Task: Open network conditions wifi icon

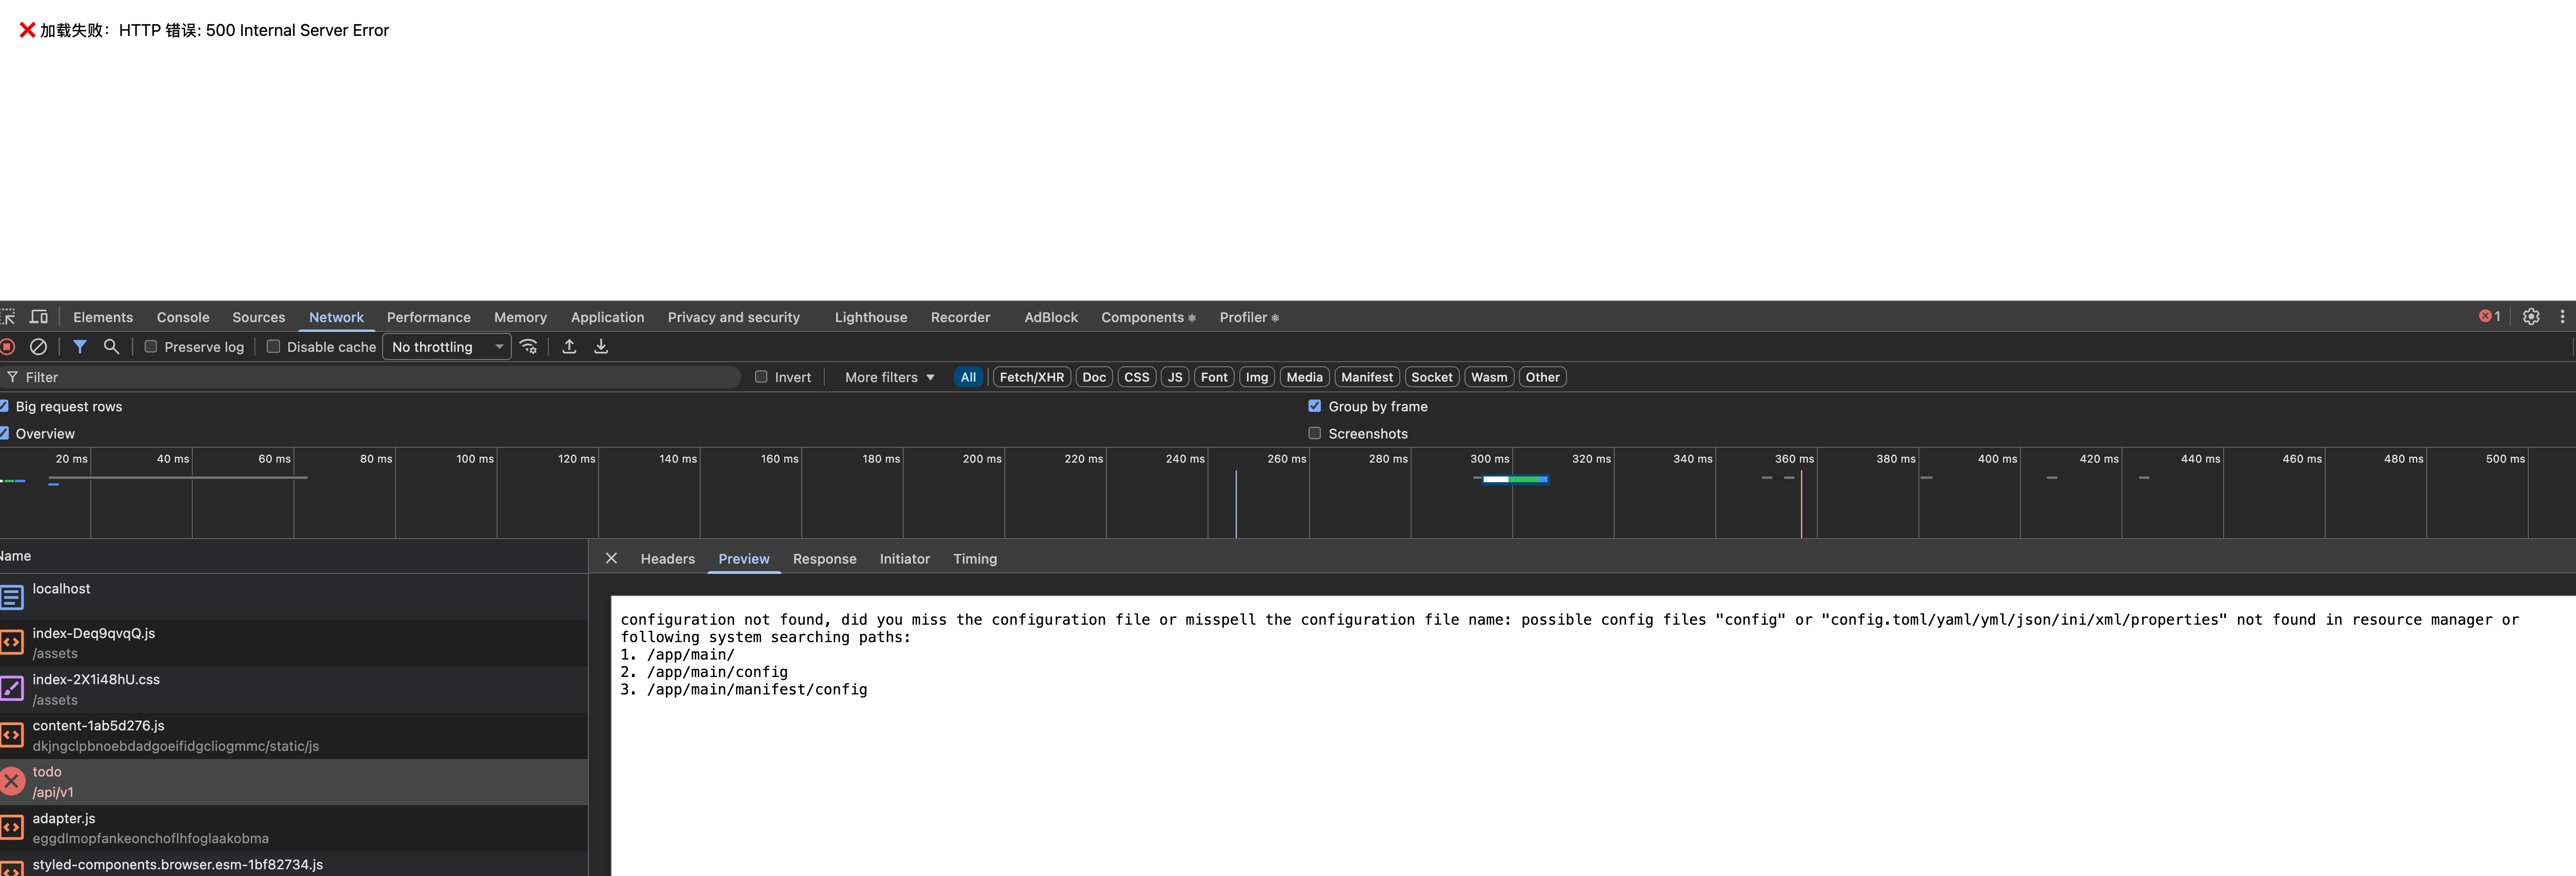Action: click(529, 346)
